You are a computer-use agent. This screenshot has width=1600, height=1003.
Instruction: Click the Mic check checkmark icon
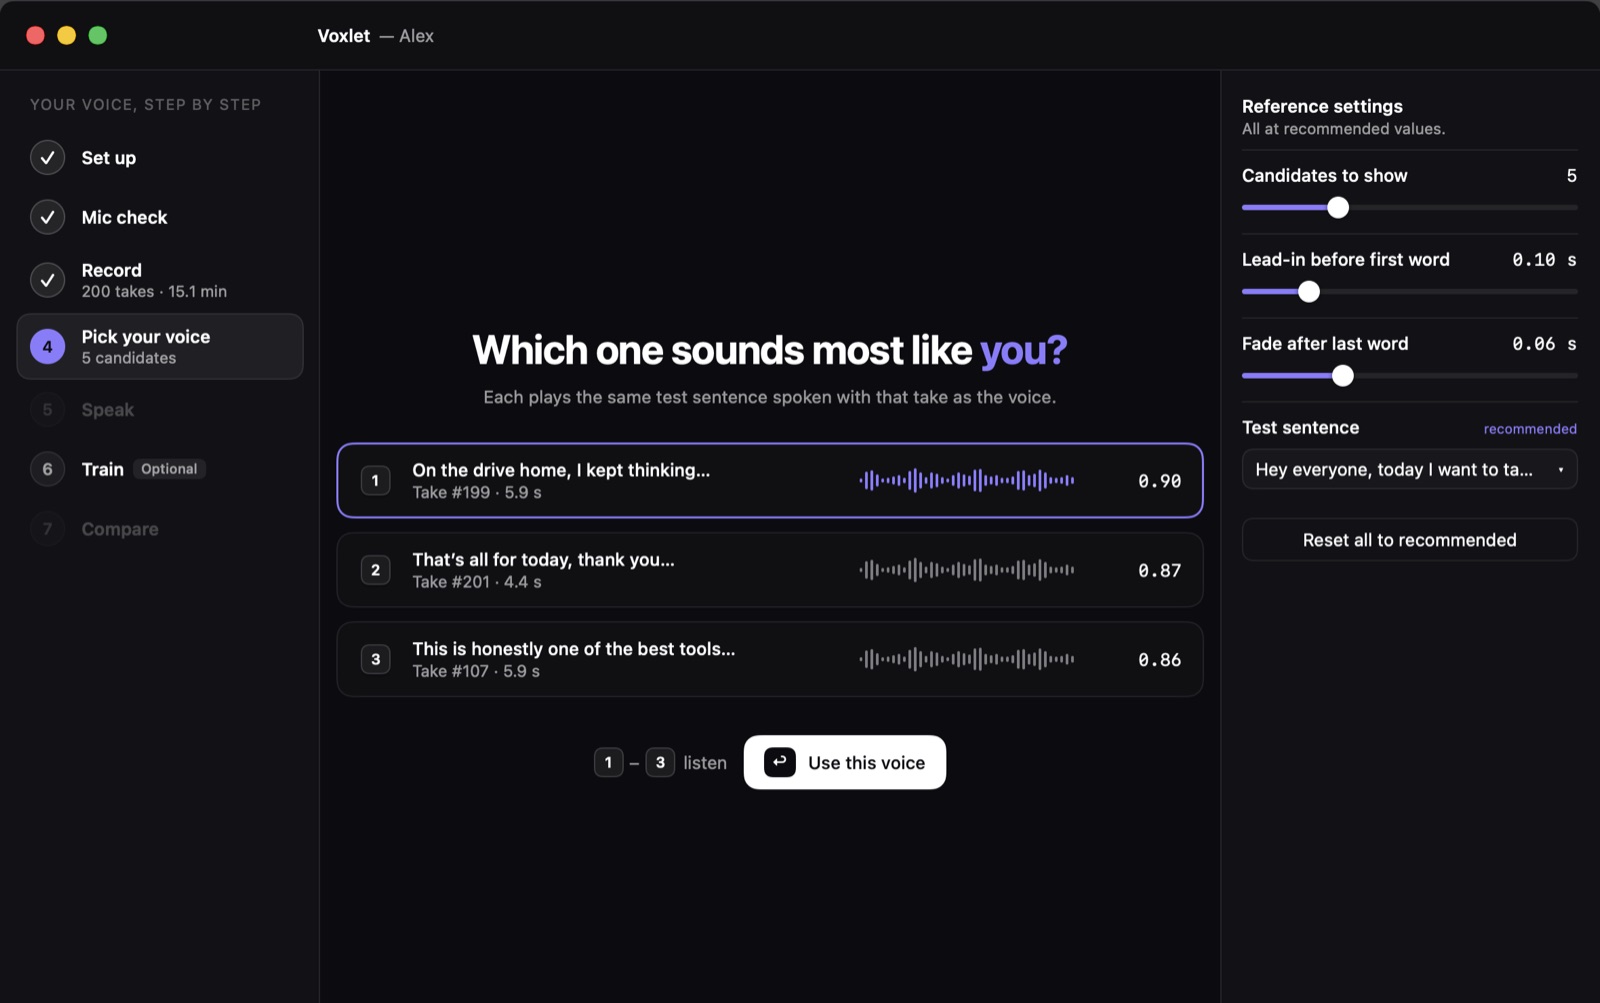click(x=47, y=217)
